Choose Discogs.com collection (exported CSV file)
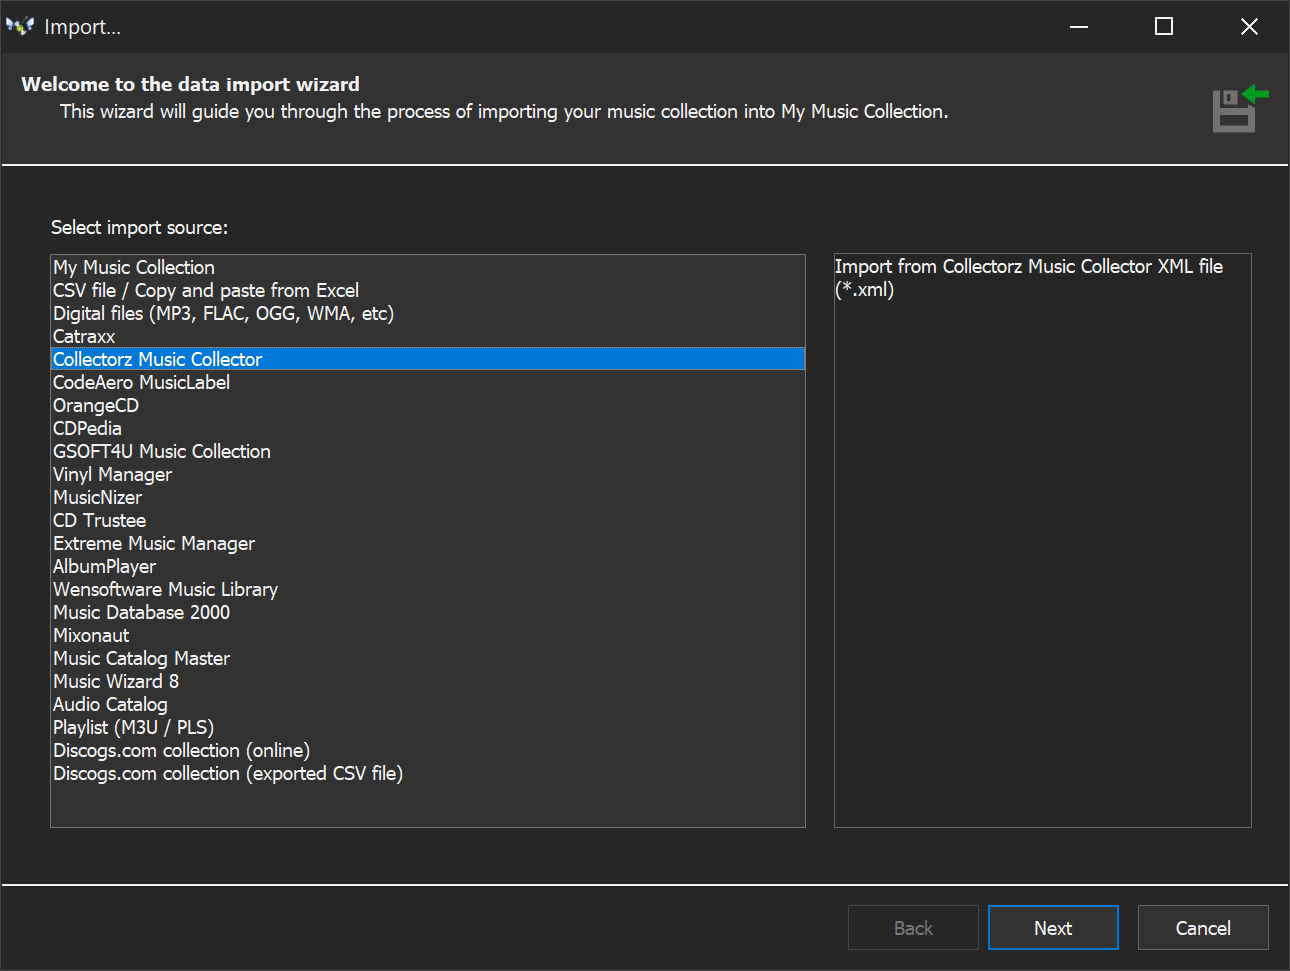This screenshot has height=971, width=1290. (x=228, y=773)
